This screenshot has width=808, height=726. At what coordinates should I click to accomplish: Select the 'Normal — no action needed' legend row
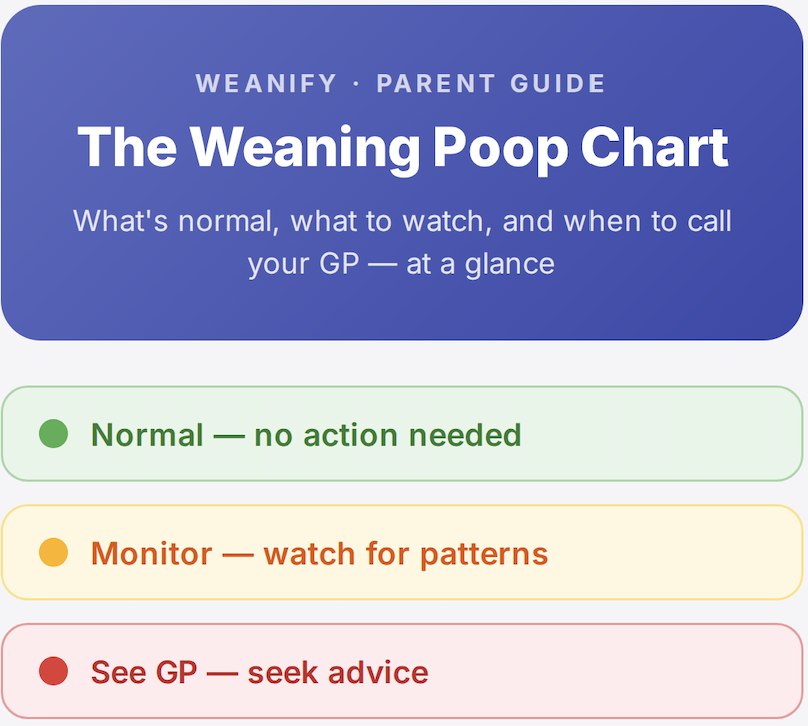[x=402, y=434]
